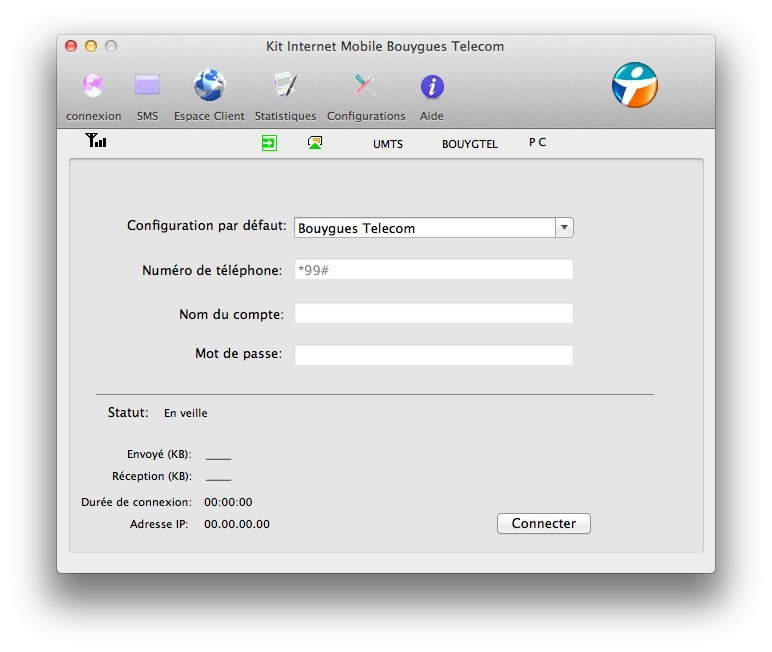Image resolution: width=772 pixels, height=652 pixels.
Task: Click the signal strength antenna icon
Action: click(x=96, y=140)
